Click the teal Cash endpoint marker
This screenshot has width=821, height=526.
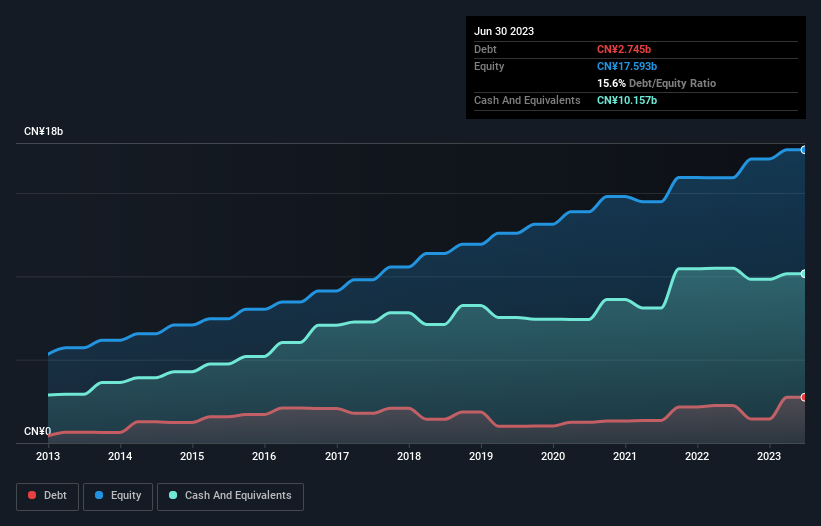(803, 274)
